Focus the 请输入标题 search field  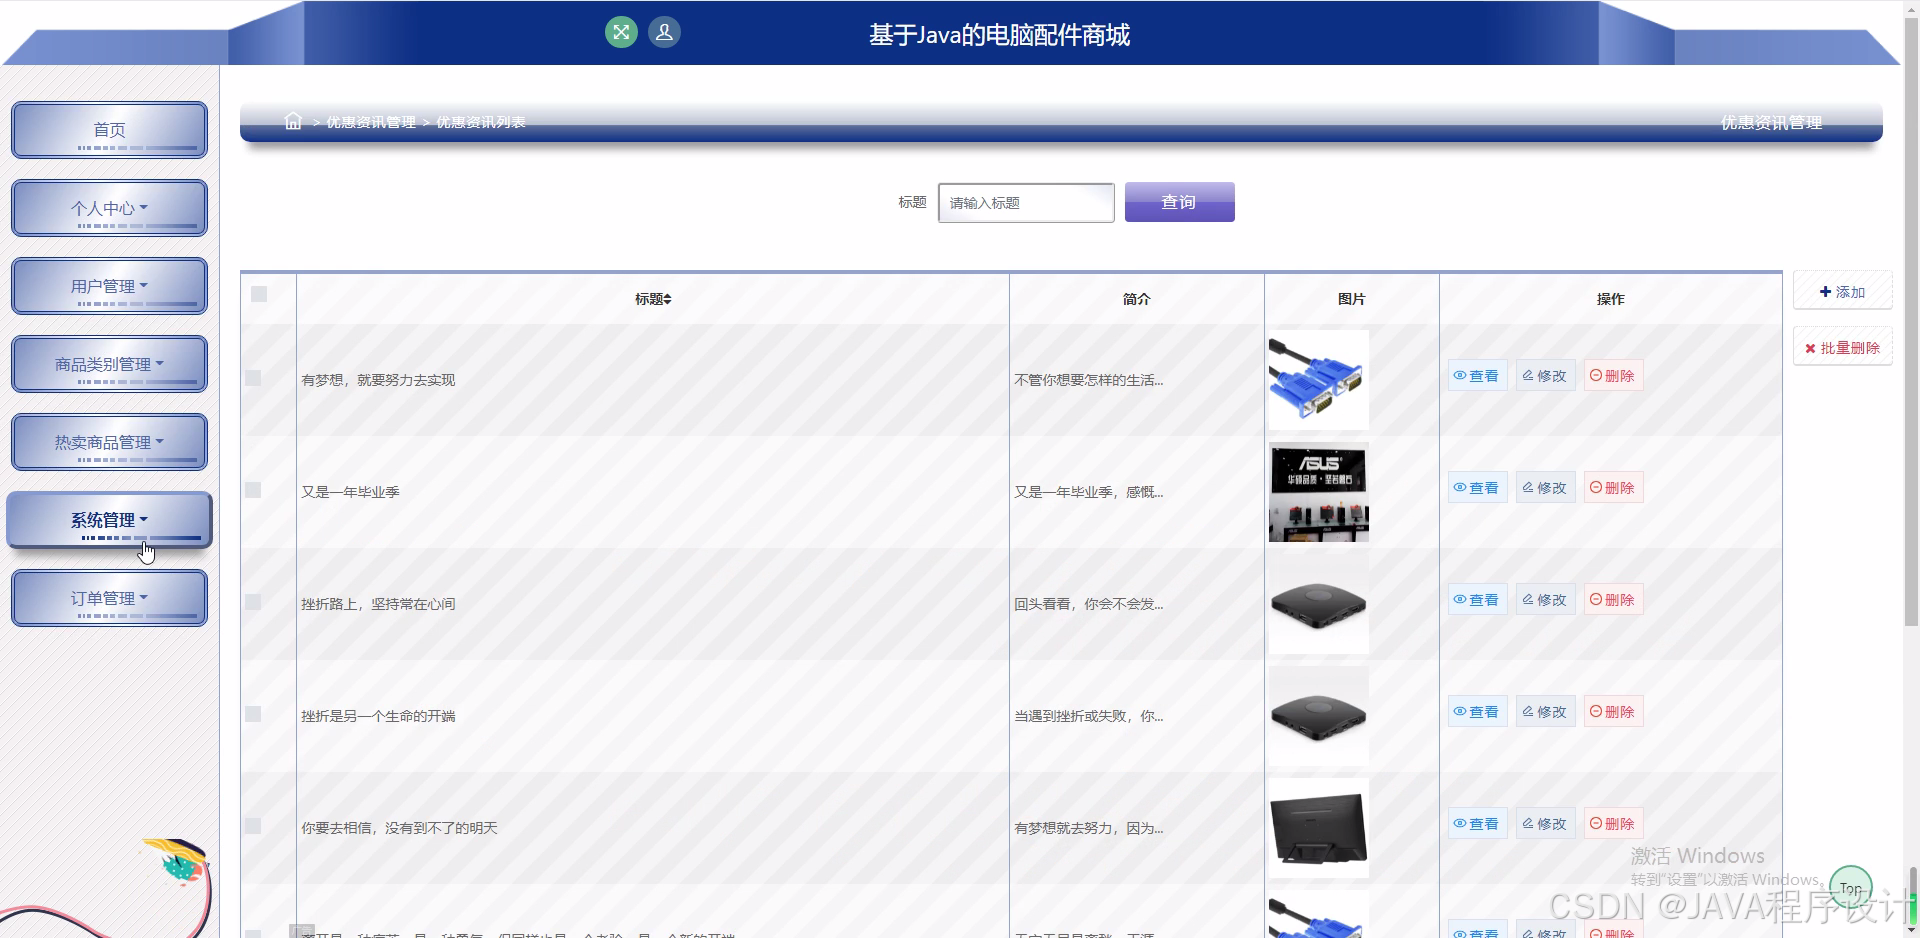coord(1026,202)
